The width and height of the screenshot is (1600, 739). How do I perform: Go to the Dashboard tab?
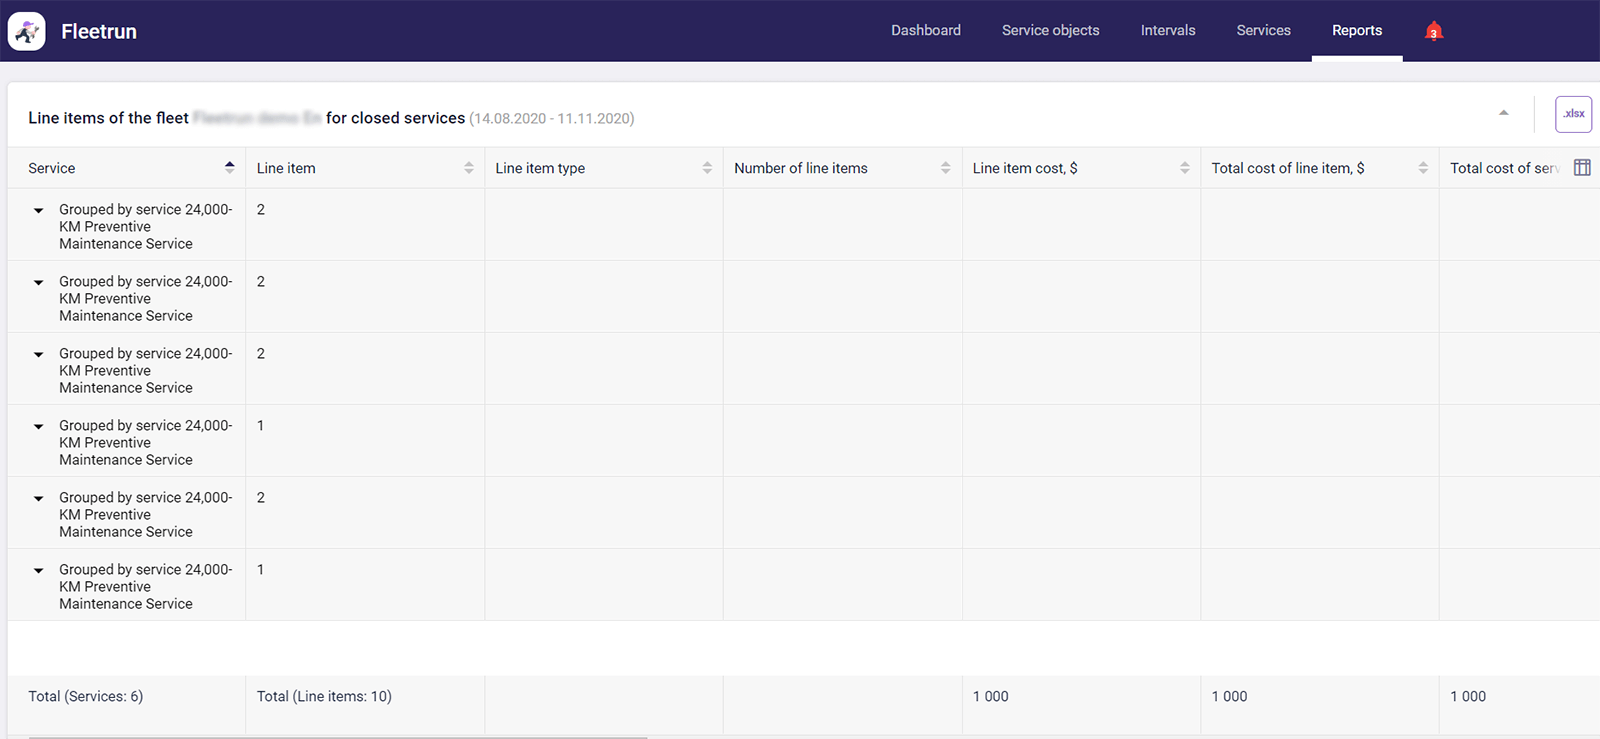click(x=925, y=31)
